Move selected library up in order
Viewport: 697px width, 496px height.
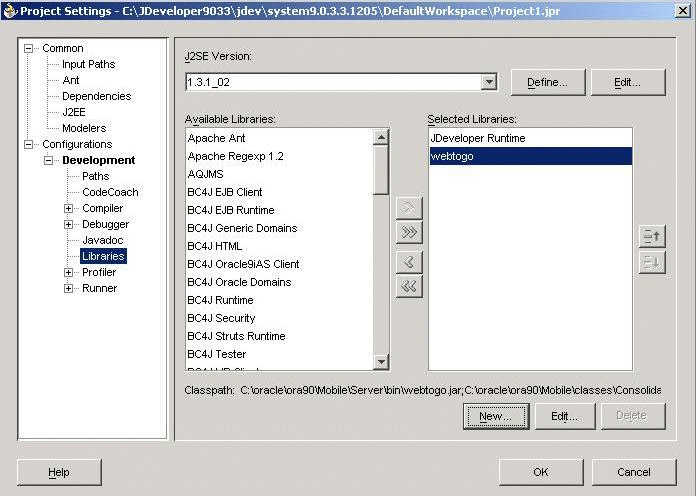coord(652,236)
